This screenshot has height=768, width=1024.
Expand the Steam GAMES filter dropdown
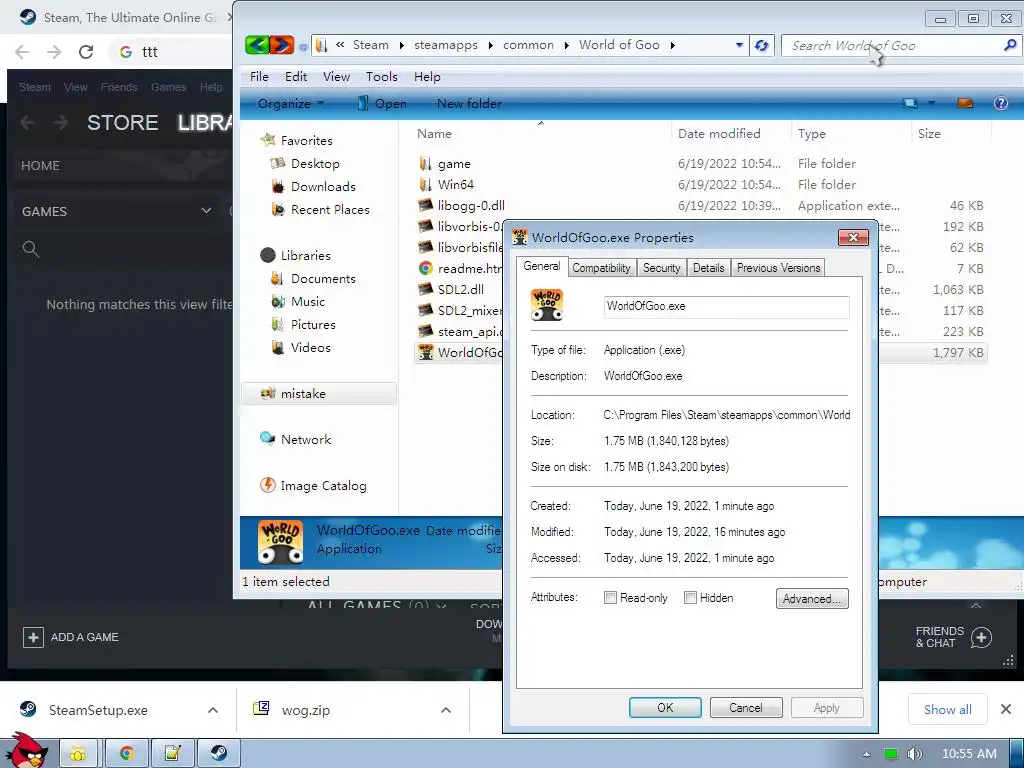pyautogui.click(x=206, y=210)
